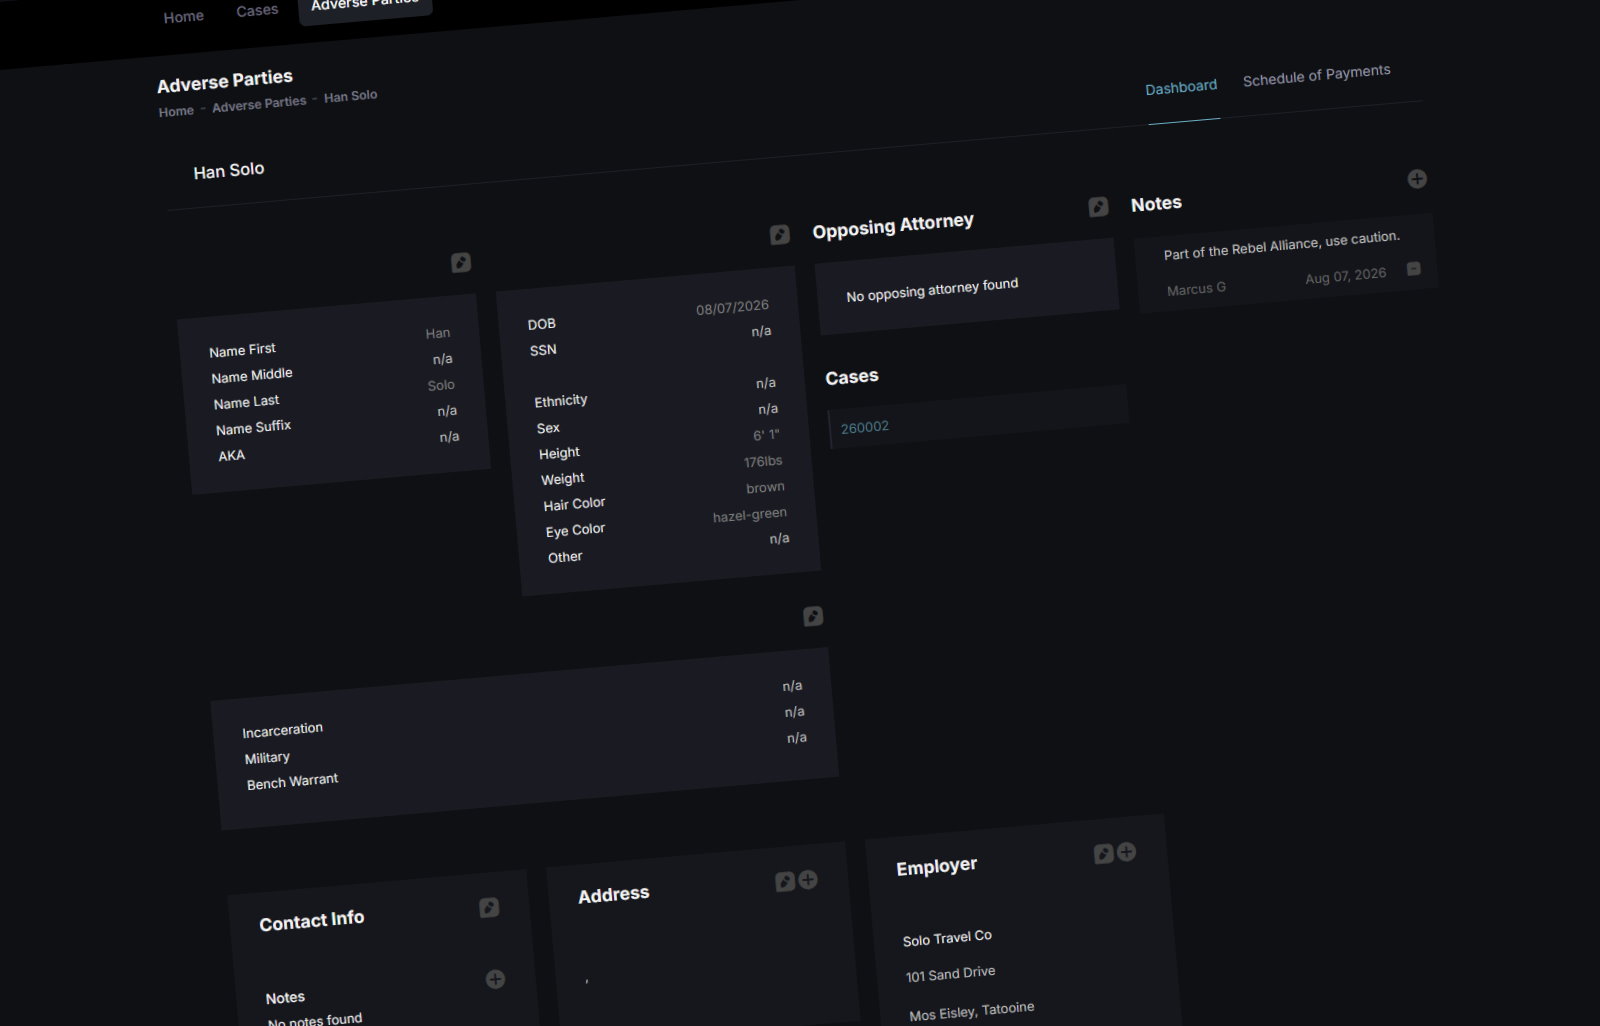Select the Name Middle label
This screenshot has height=1026, width=1600.
252,375
